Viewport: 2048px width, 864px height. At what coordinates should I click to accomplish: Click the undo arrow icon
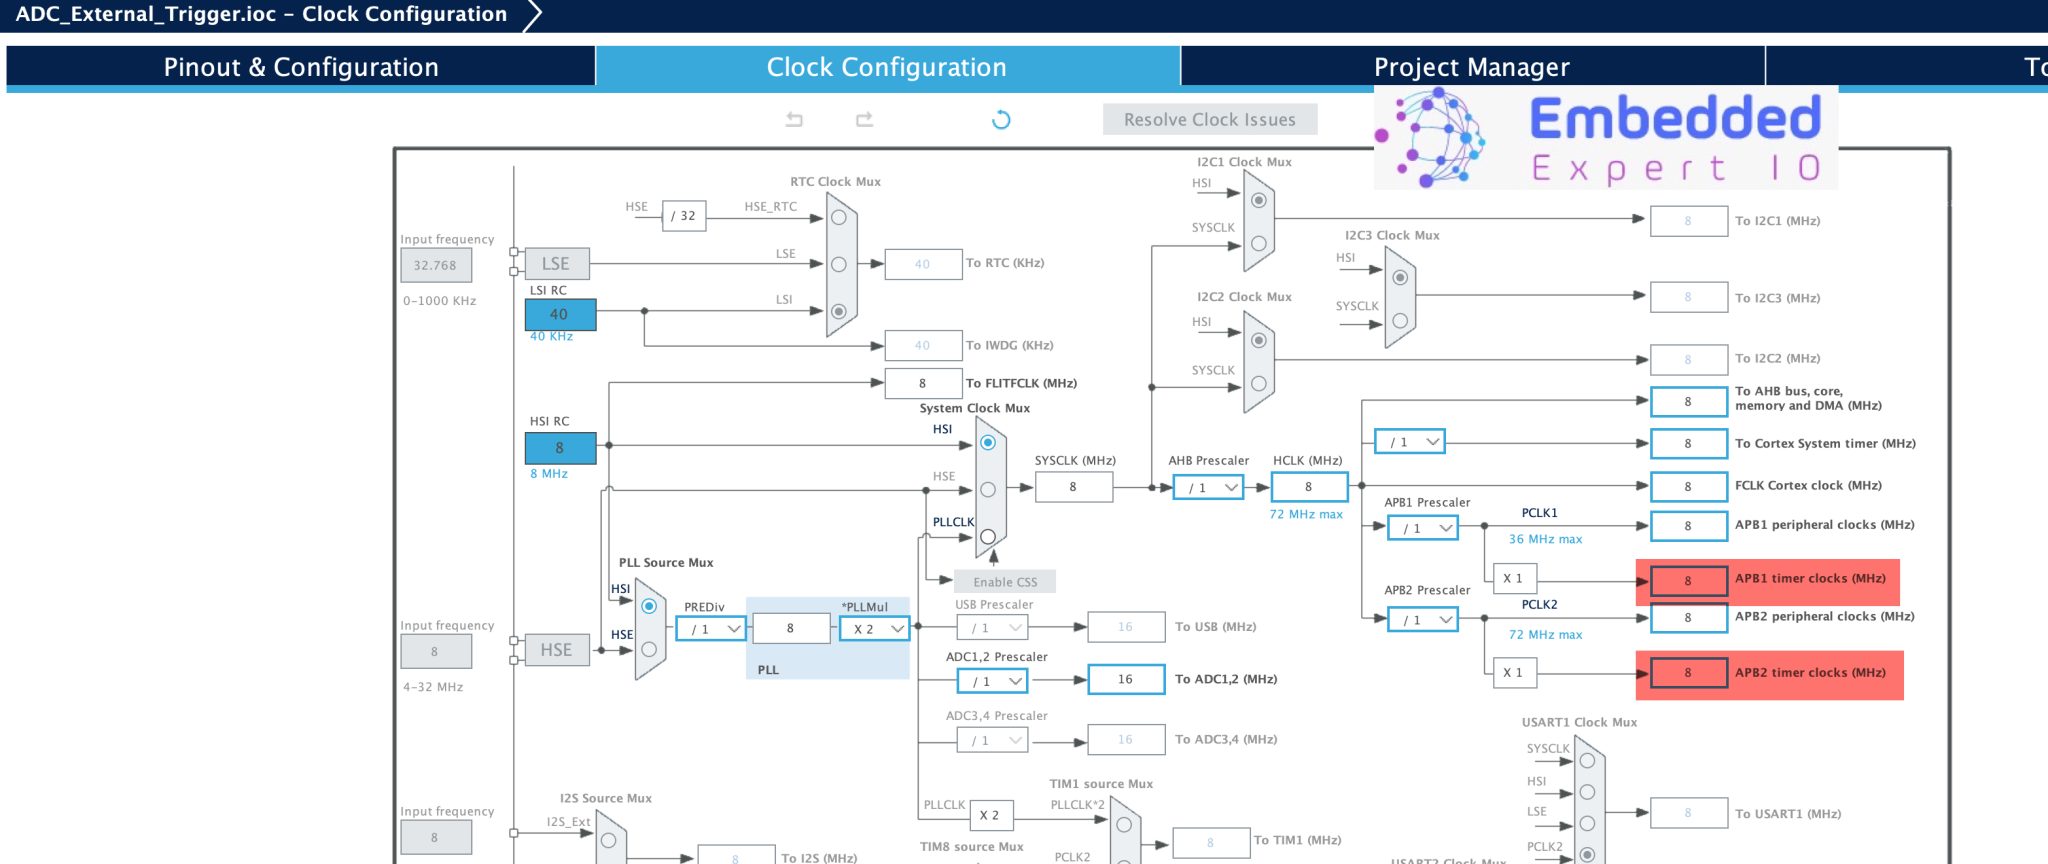coord(794,120)
